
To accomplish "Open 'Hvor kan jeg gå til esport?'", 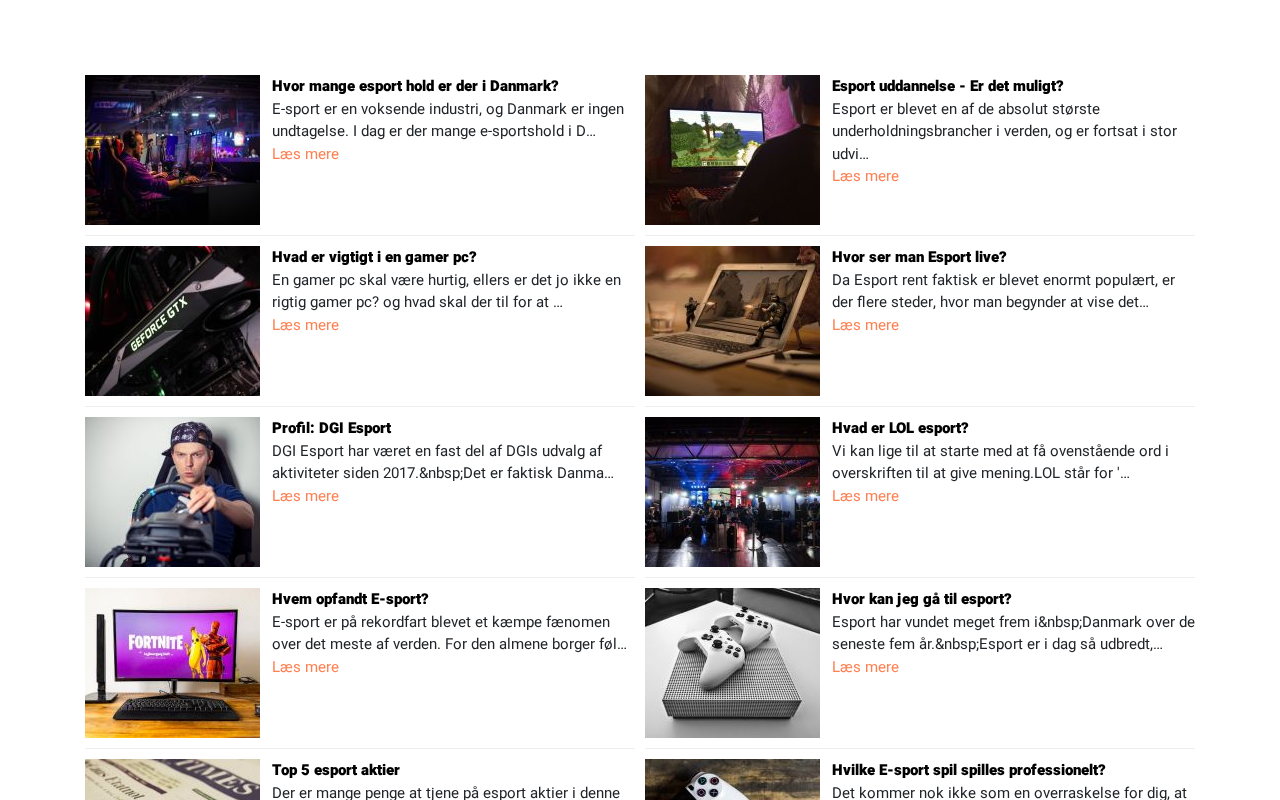I will (x=922, y=599).
